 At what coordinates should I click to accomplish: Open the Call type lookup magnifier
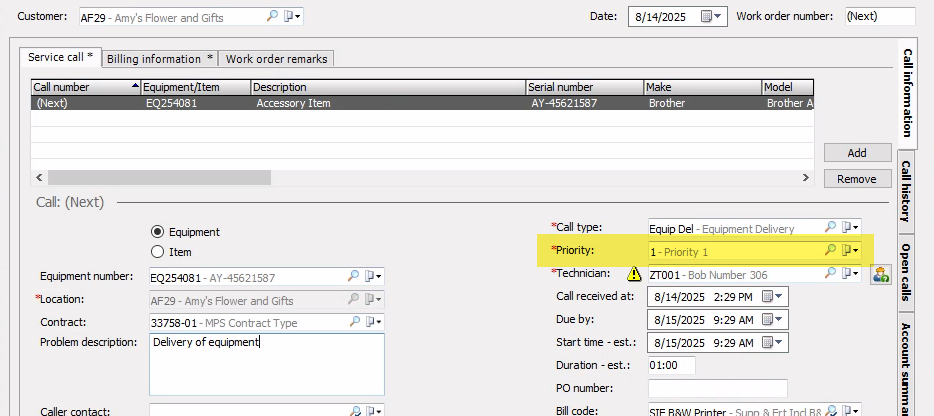830,227
